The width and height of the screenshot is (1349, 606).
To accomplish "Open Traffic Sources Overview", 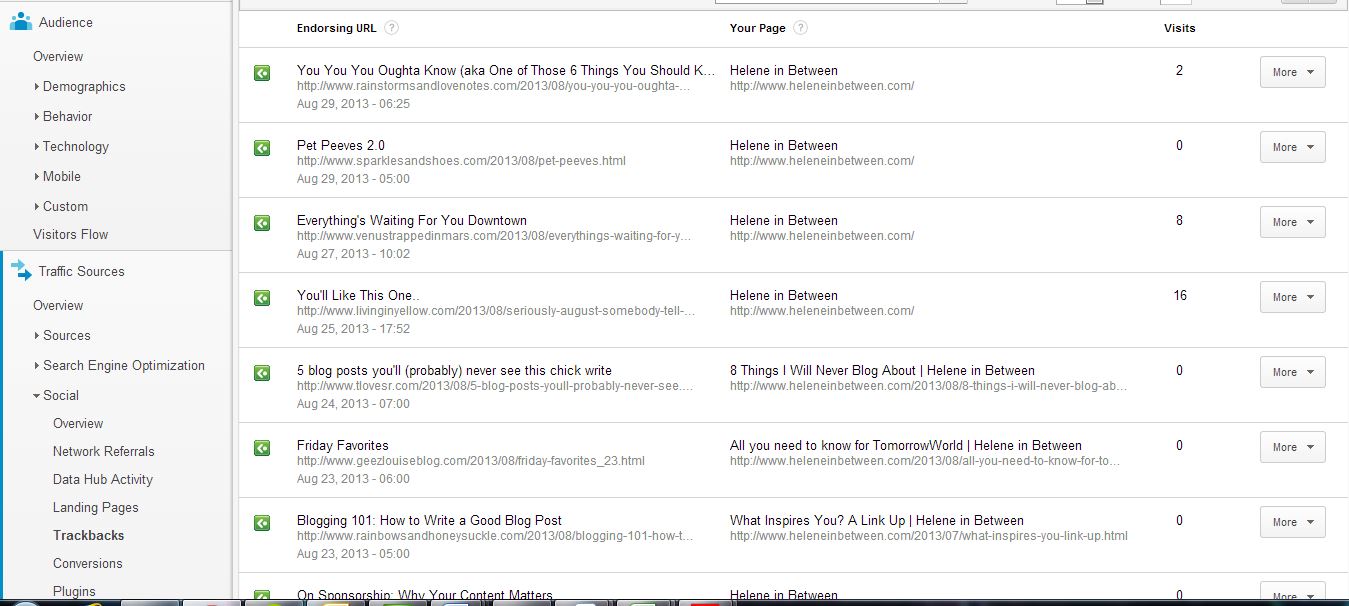I will 58,306.
